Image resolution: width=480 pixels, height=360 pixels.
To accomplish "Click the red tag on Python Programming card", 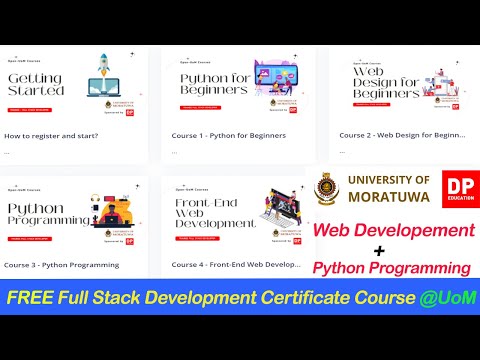I will pyautogui.click(x=30, y=239).
